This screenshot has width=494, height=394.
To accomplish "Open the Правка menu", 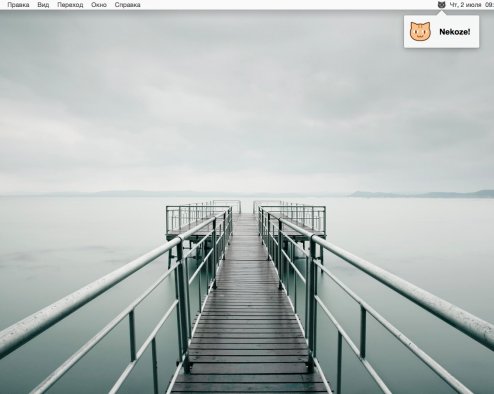I will coord(18,5).
